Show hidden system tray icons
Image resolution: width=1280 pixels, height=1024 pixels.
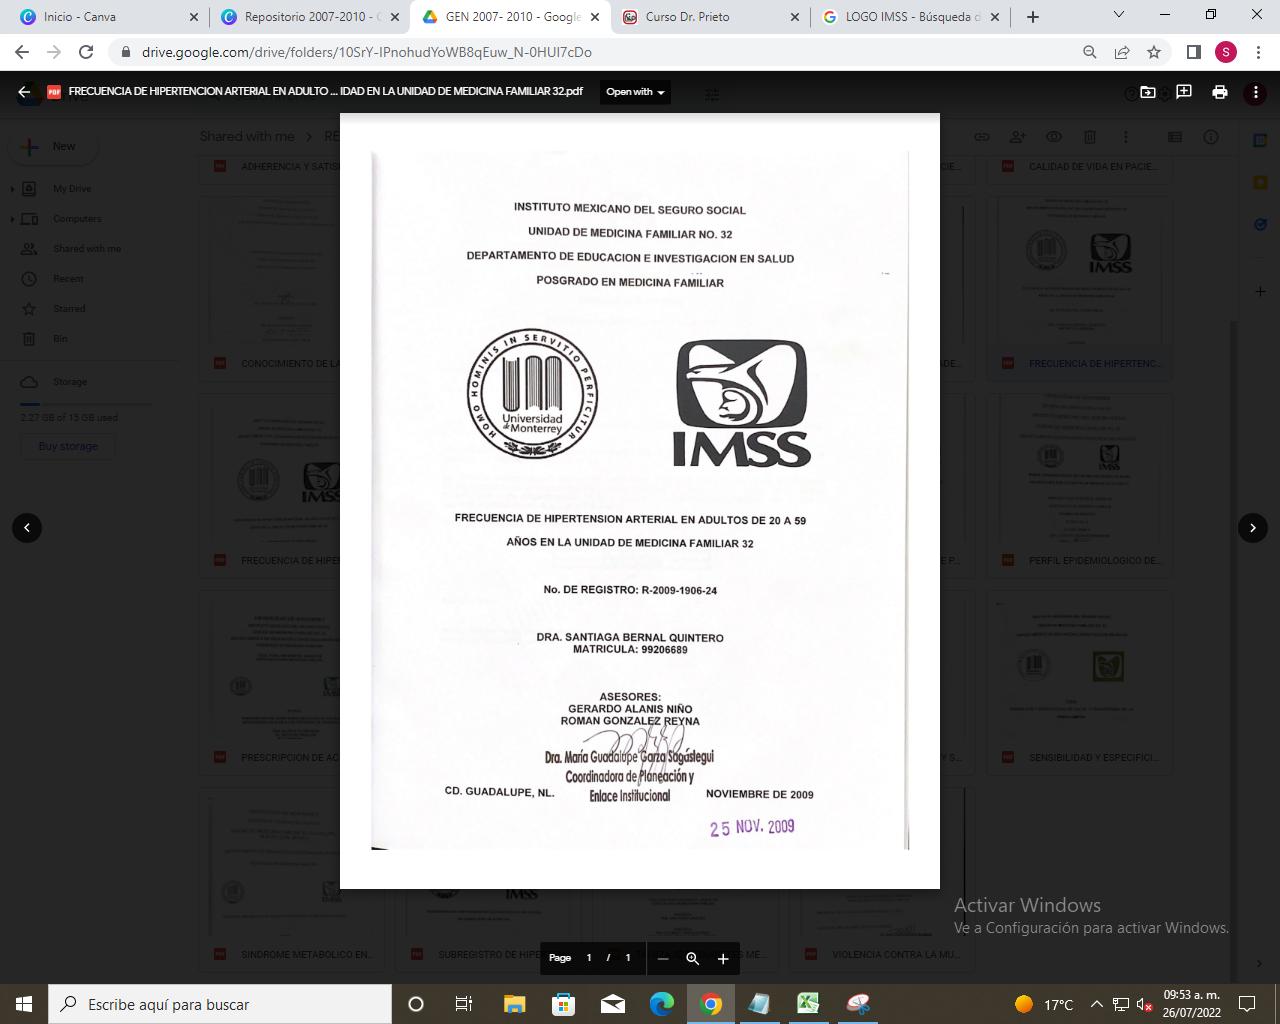(x=1096, y=1004)
